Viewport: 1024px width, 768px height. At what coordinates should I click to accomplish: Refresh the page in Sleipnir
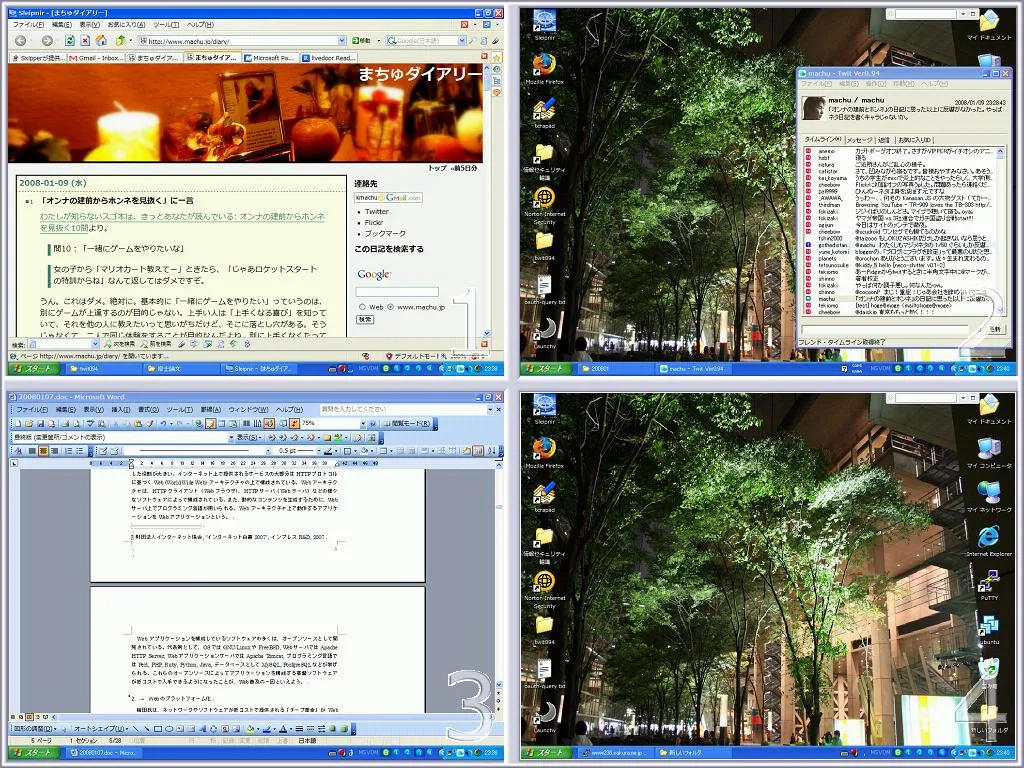[x=68, y=42]
